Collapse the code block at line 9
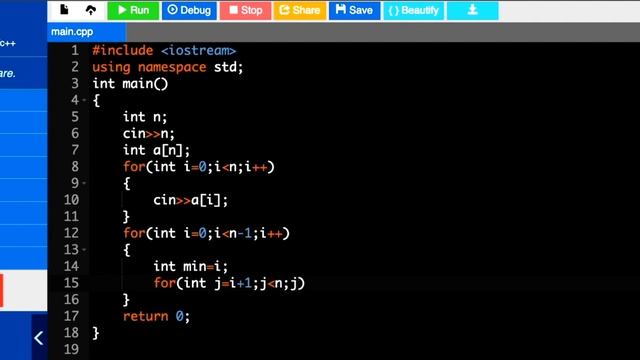Viewport: 640px width, 360px height. click(x=84, y=183)
